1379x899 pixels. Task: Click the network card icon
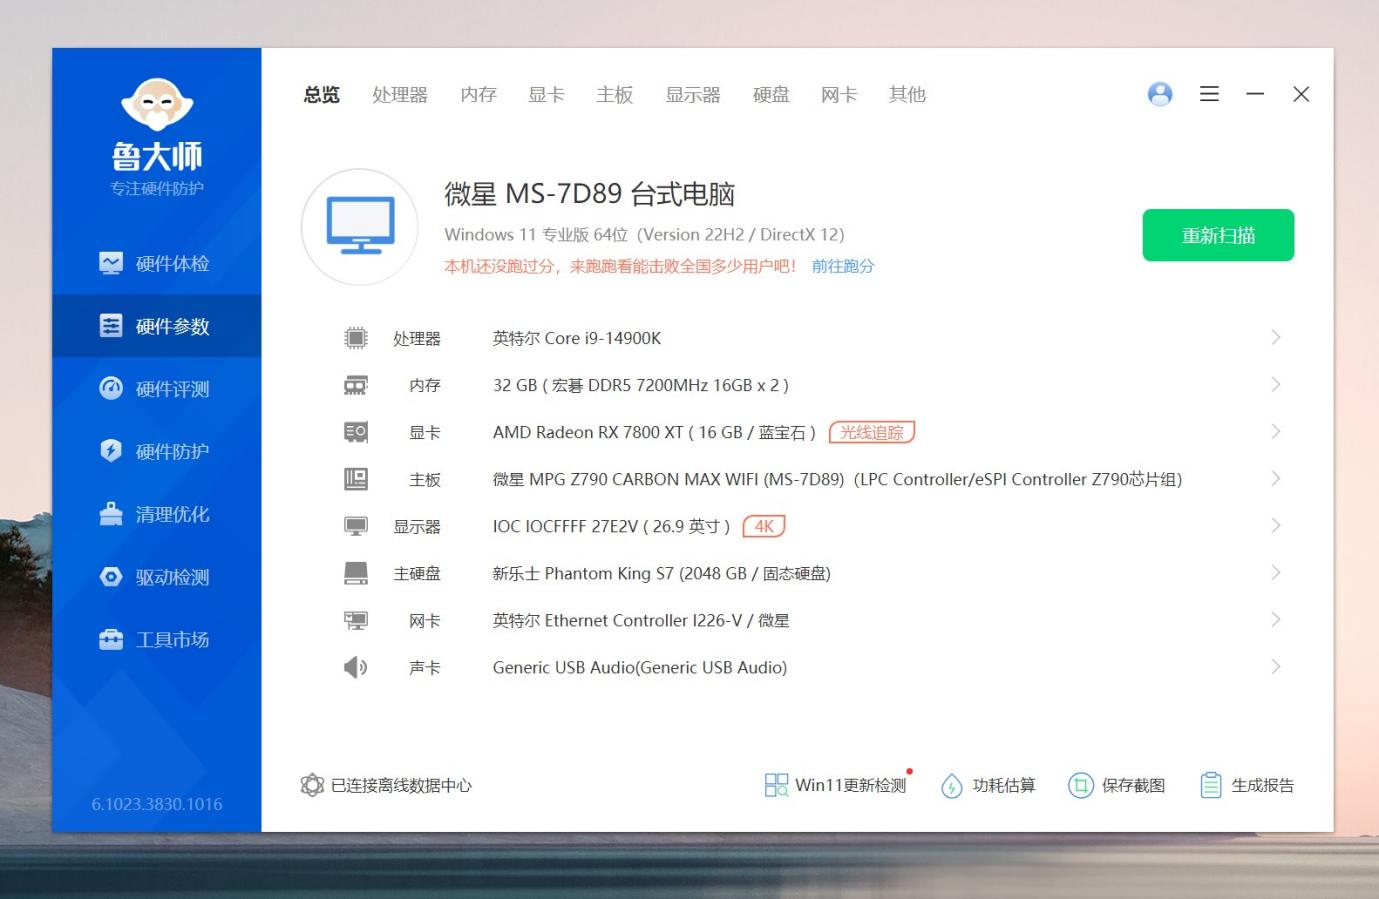click(x=356, y=620)
